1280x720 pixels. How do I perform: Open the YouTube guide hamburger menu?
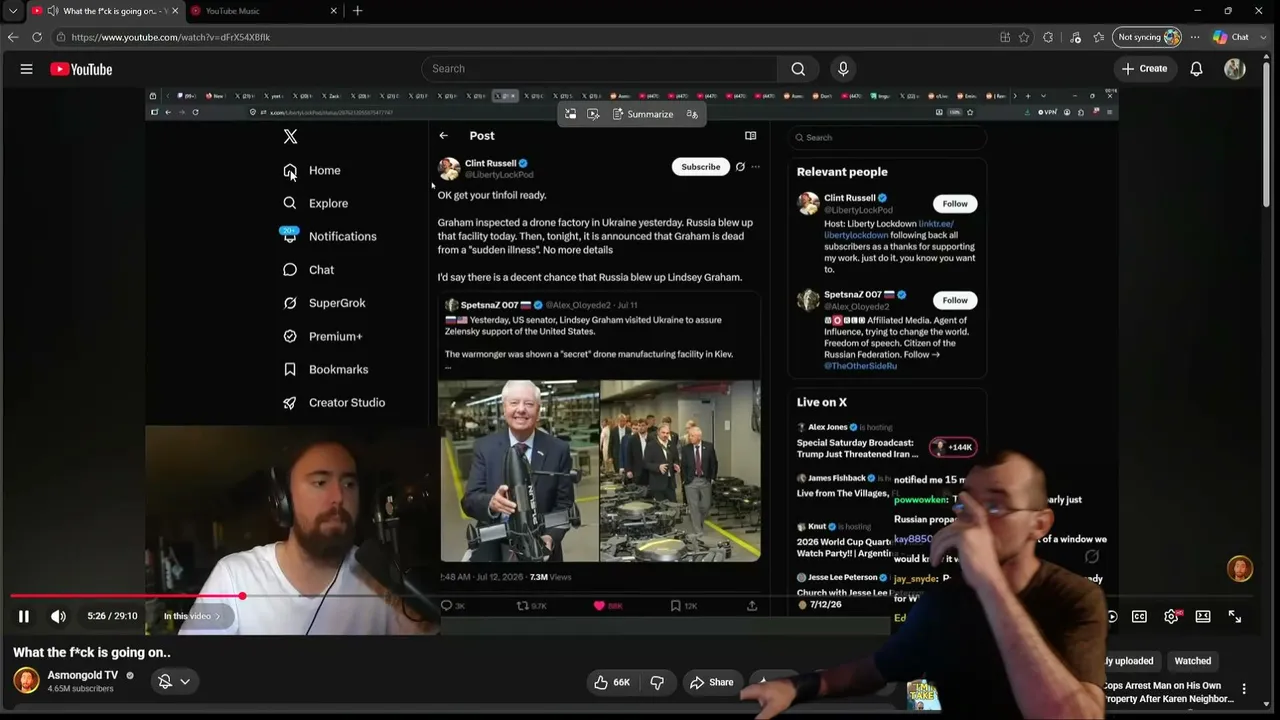(27, 69)
